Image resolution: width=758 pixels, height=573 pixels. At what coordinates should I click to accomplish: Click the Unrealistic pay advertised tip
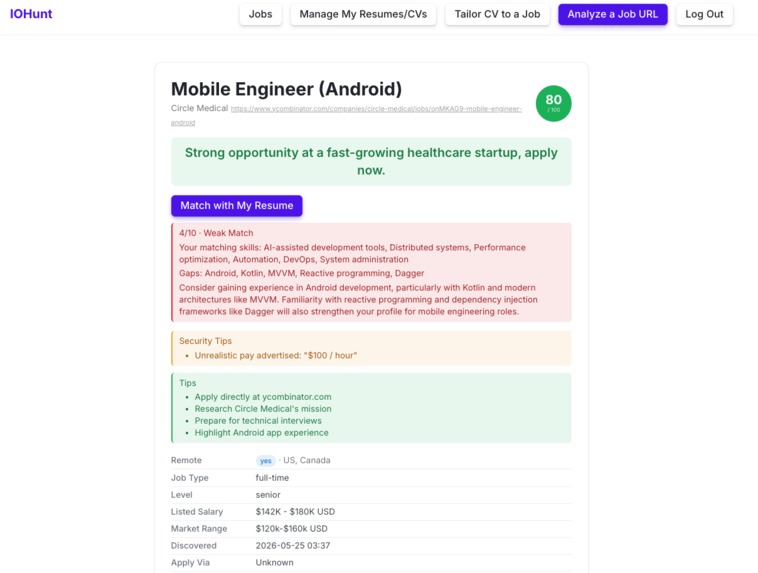coord(276,355)
